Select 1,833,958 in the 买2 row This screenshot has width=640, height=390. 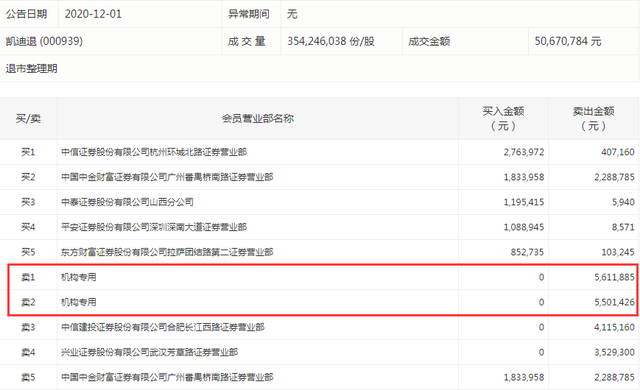(524, 177)
